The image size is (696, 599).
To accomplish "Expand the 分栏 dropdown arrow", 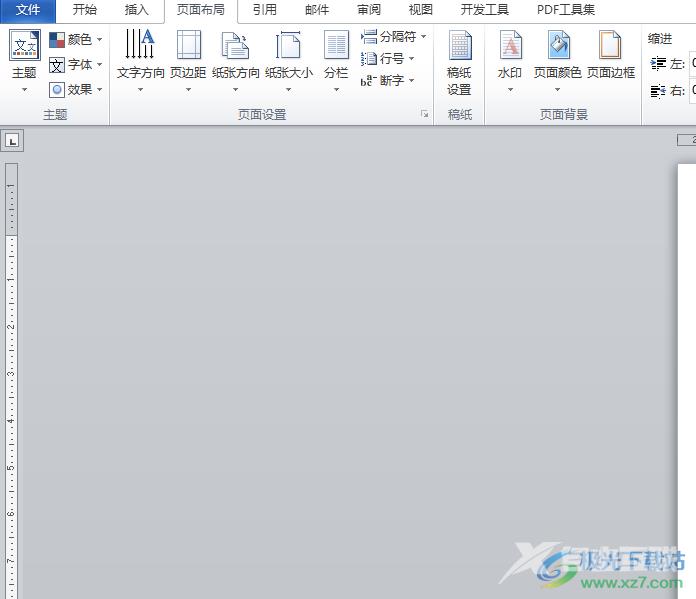I will 336,90.
